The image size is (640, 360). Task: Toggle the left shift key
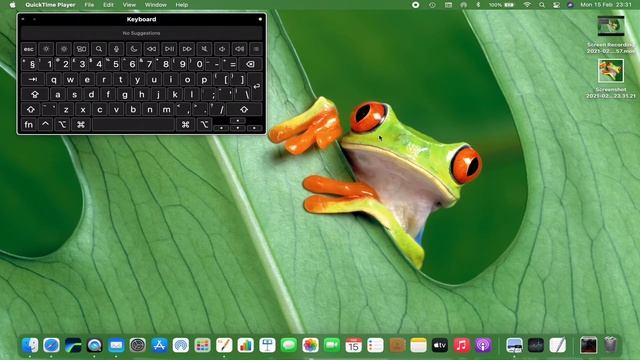click(31, 109)
